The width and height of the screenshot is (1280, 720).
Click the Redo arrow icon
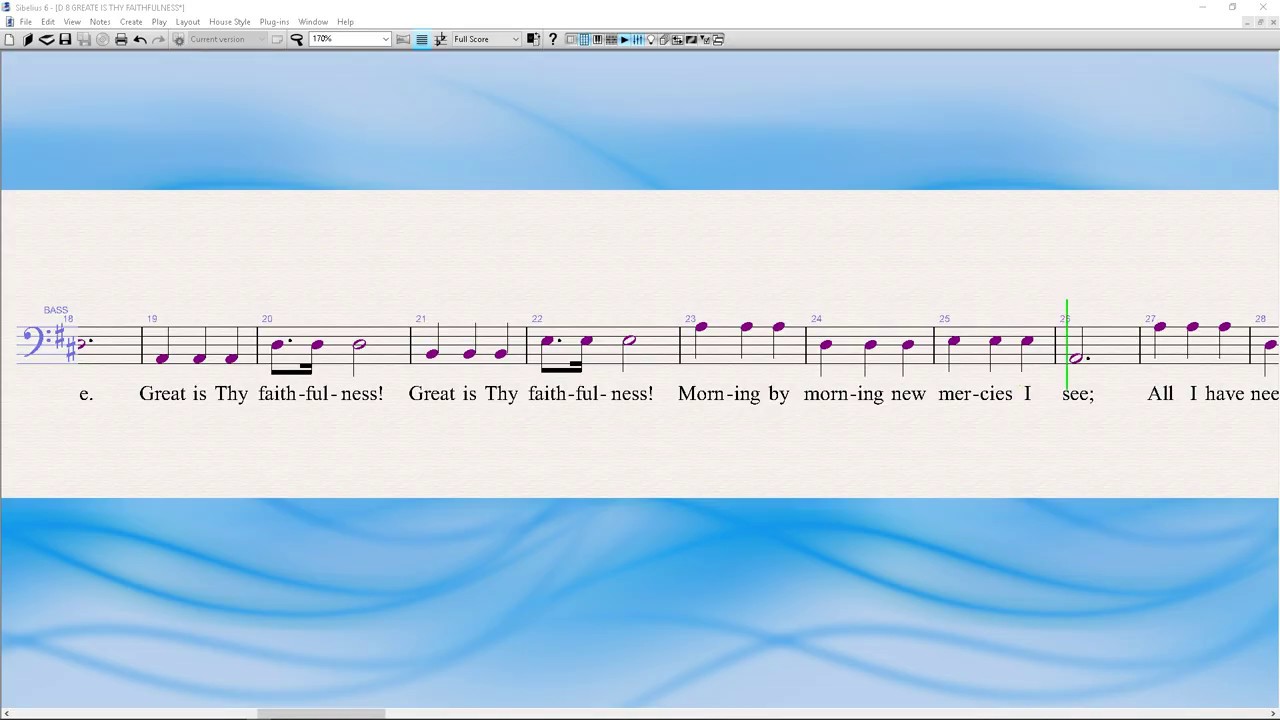tap(159, 39)
